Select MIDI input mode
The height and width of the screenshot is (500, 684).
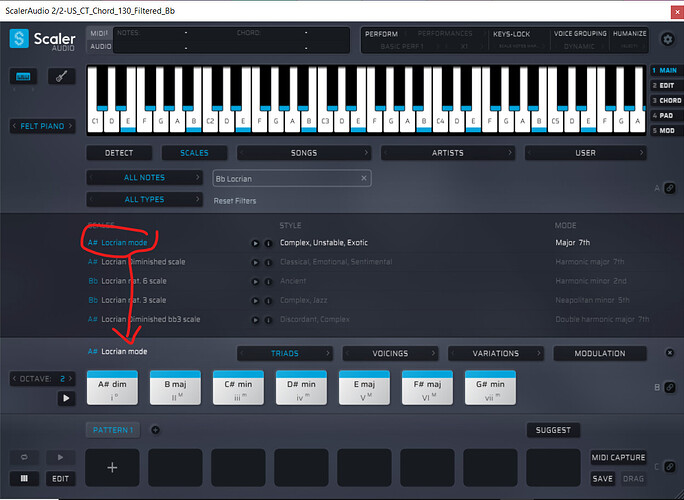[99, 33]
